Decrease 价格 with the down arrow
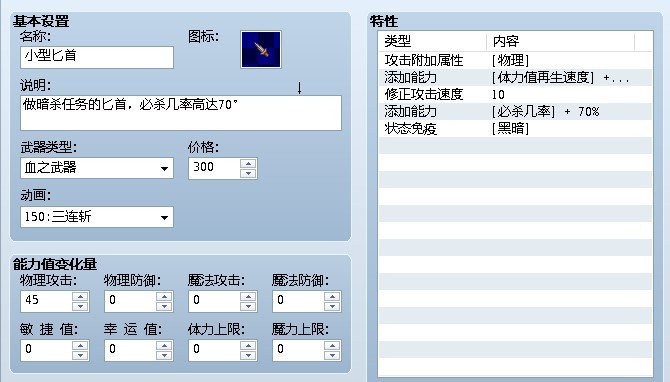This screenshot has width=670, height=382. (248, 173)
